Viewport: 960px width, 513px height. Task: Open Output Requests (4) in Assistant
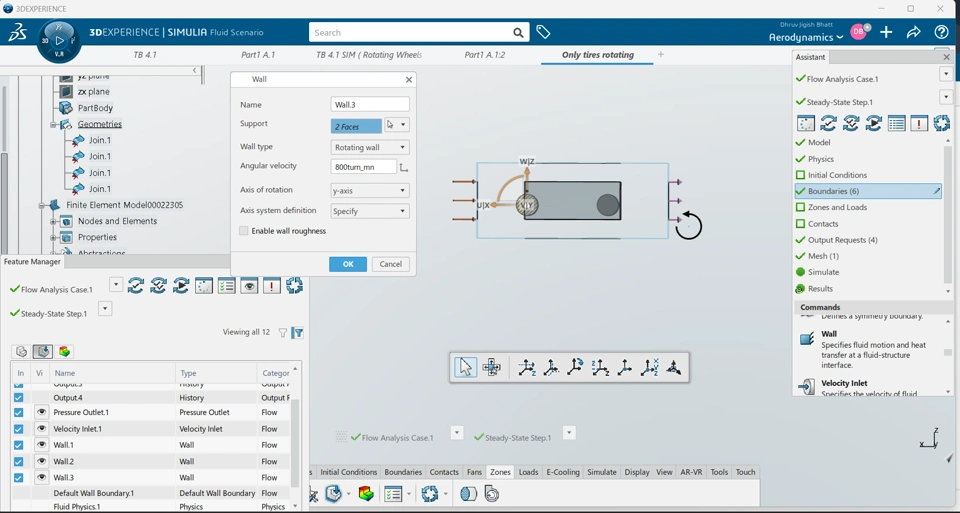(x=842, y=240)
